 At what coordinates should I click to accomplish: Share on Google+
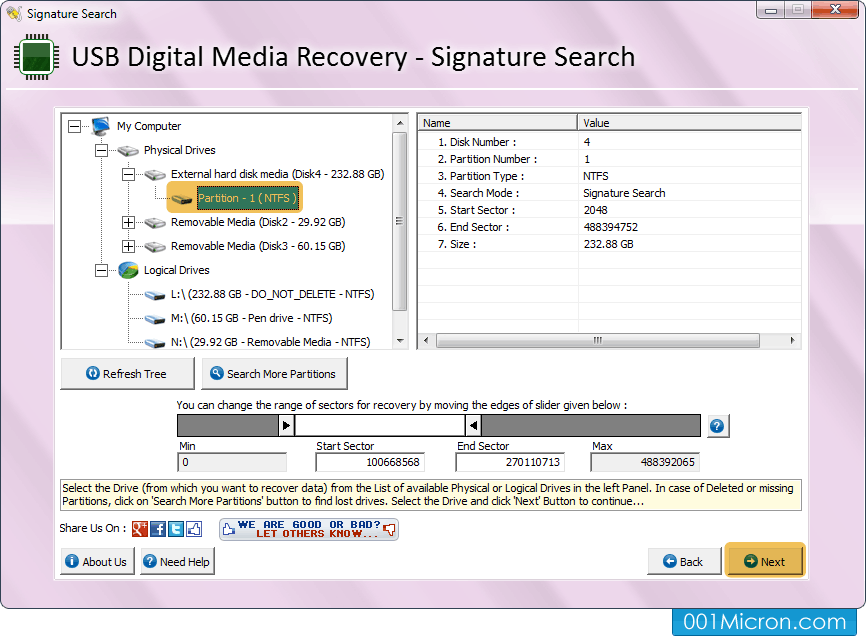coord(138,528)
